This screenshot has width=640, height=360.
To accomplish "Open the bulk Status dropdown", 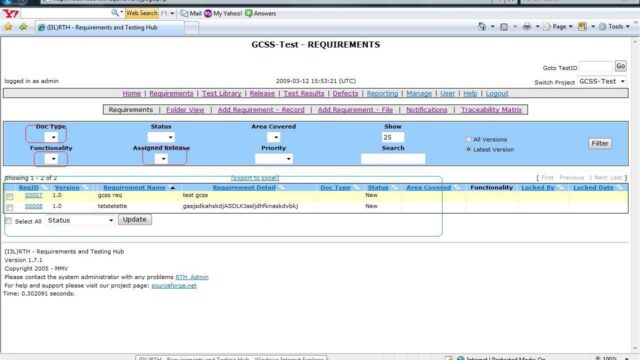I will coord(80,220).
